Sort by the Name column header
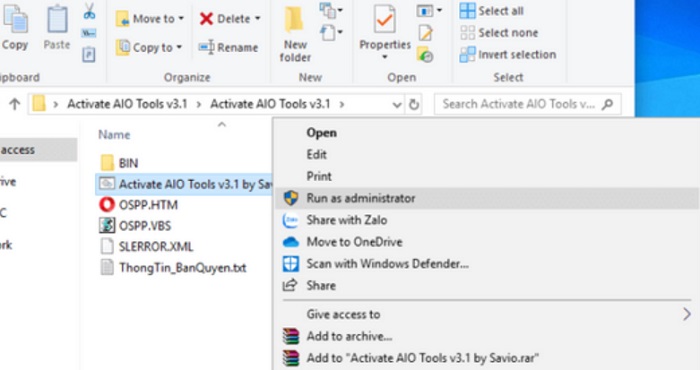This screenshot has height=370, width=700. click(x=114, y=135)
